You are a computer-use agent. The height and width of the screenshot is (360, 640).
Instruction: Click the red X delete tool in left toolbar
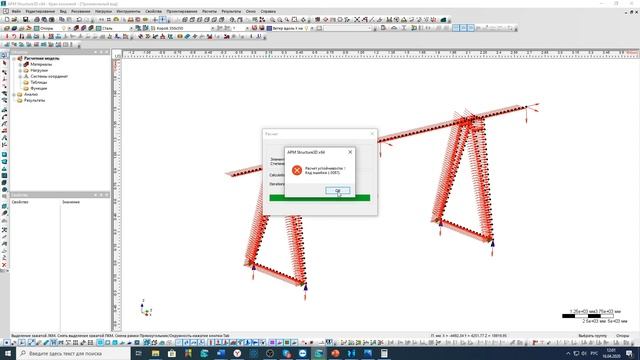tap(4, 265)
